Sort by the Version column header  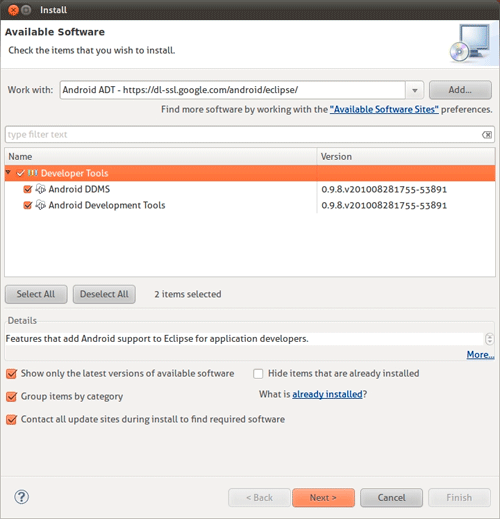[x=406, y=156]
